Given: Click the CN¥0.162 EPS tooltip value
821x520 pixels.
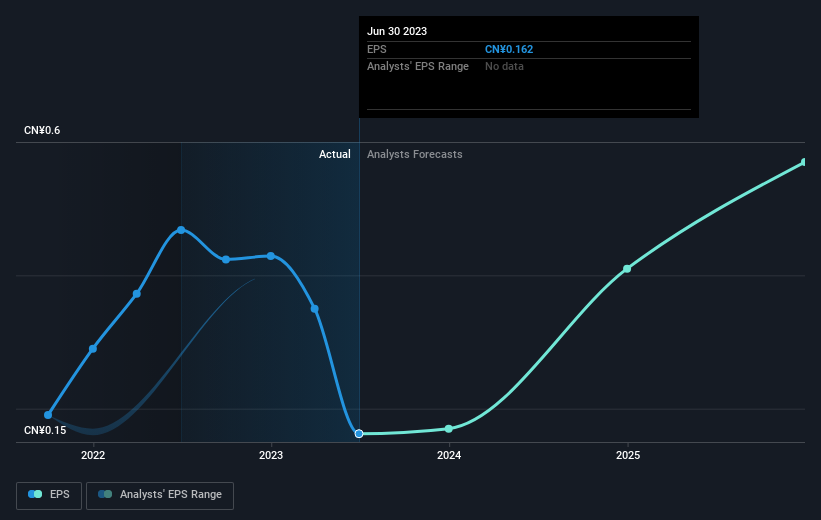Looking at the screenshot, I should click(x=509, y=49).
